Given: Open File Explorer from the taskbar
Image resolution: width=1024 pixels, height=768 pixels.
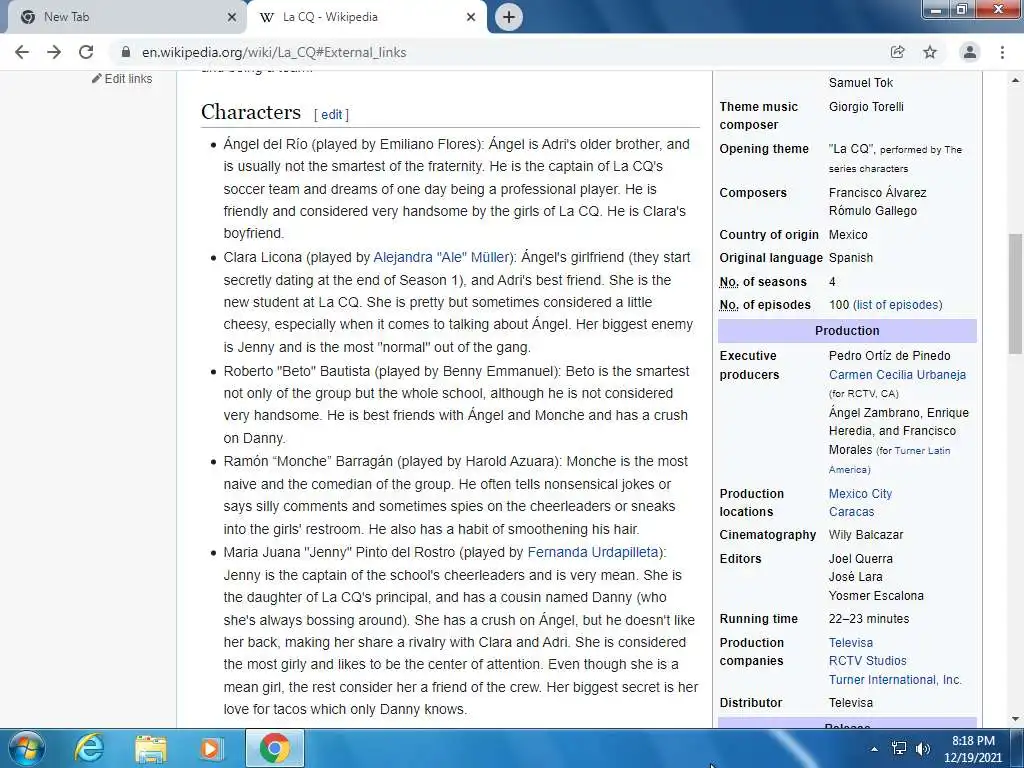Looking at the screenshot, I should [x=151, y=748].
